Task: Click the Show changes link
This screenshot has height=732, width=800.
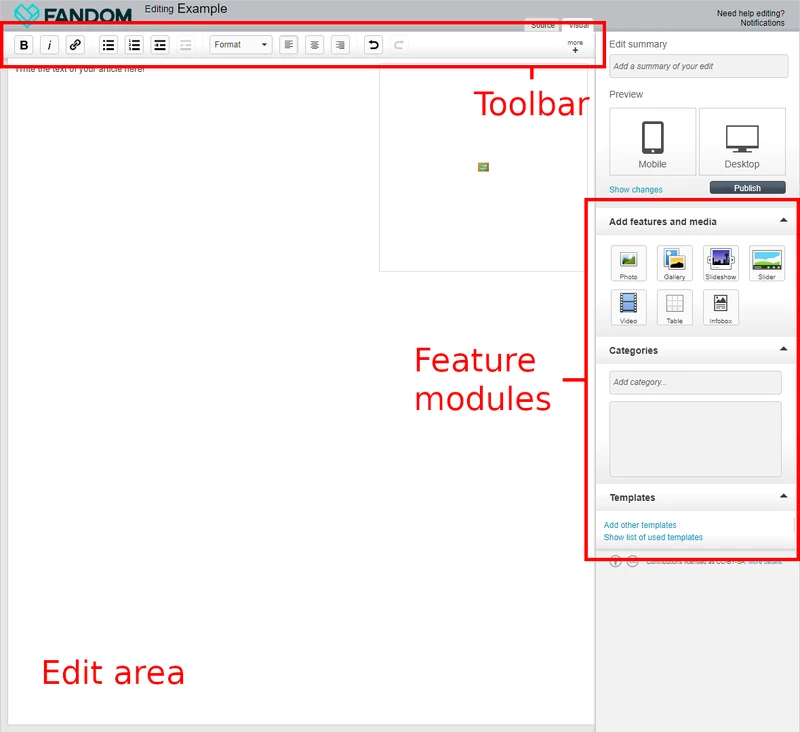Action: (635, 189)
